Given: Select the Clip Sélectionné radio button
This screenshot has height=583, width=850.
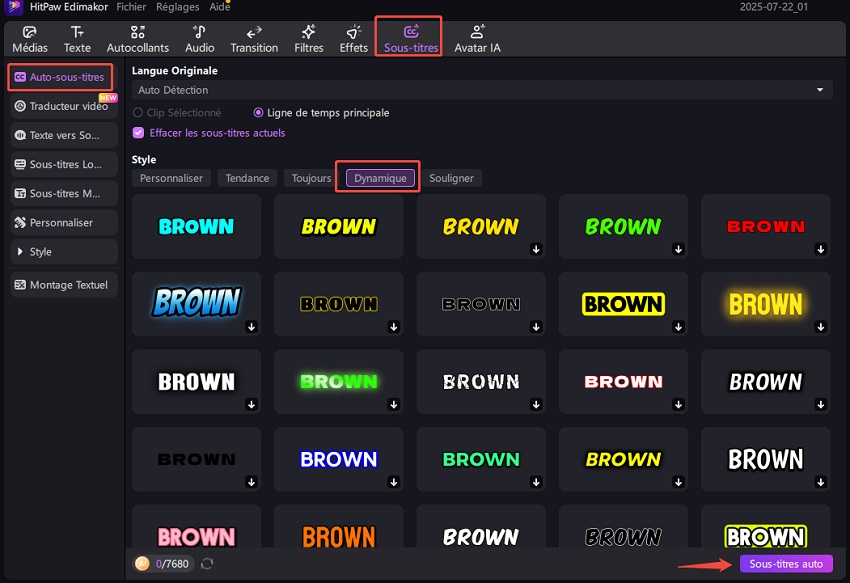Looking at the screenshot, I should [139, 113].
